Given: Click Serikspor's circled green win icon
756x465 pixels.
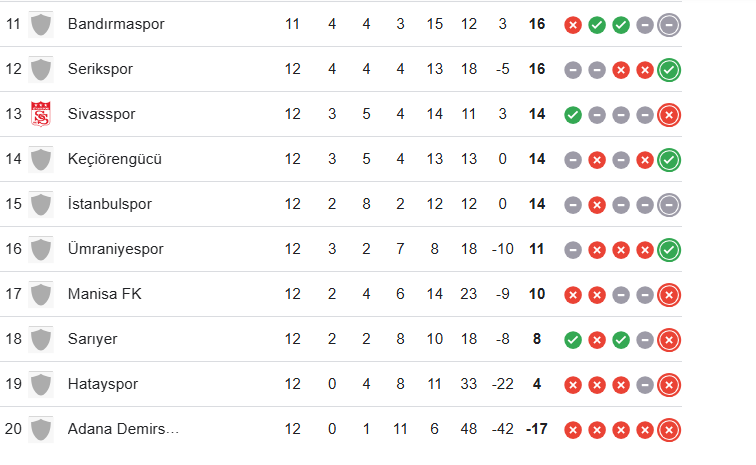Looking at the screenshot, I should click(x=670, y=70).
